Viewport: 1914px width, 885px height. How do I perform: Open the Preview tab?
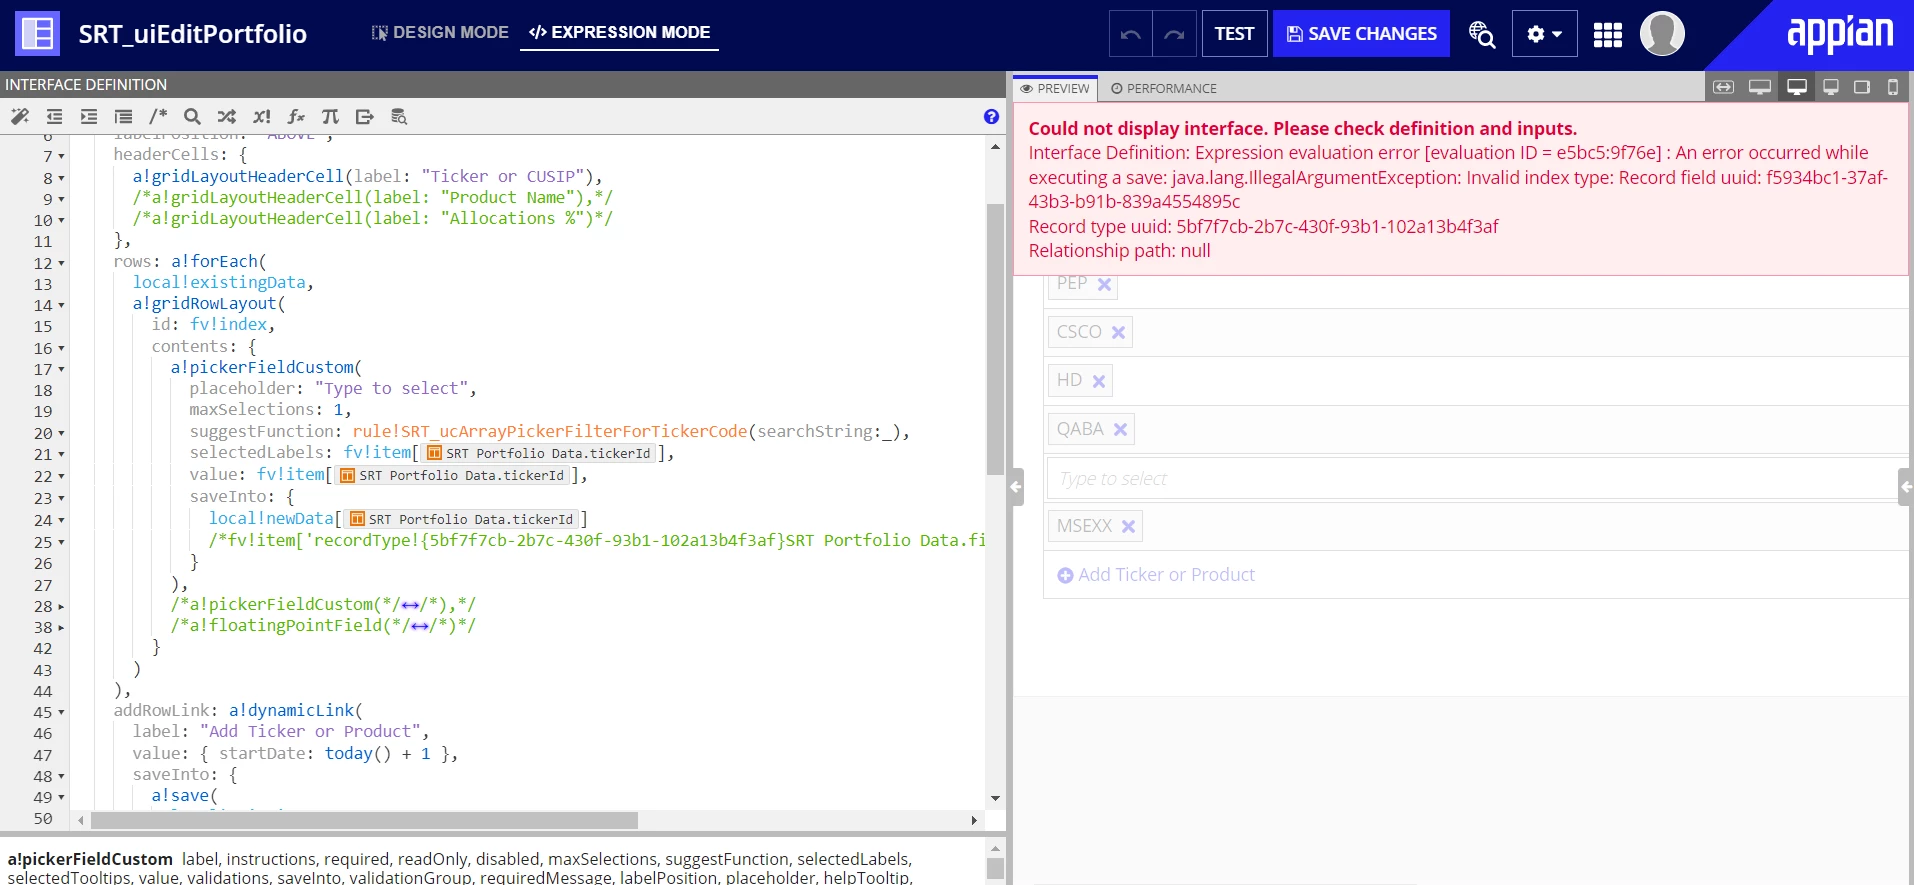coord(1055,88)
